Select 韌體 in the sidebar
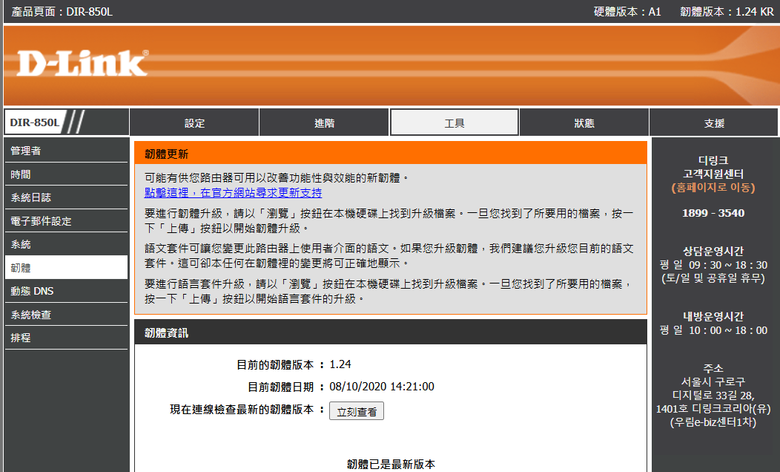Screen dimensions: 780x472 click(66, 268)
